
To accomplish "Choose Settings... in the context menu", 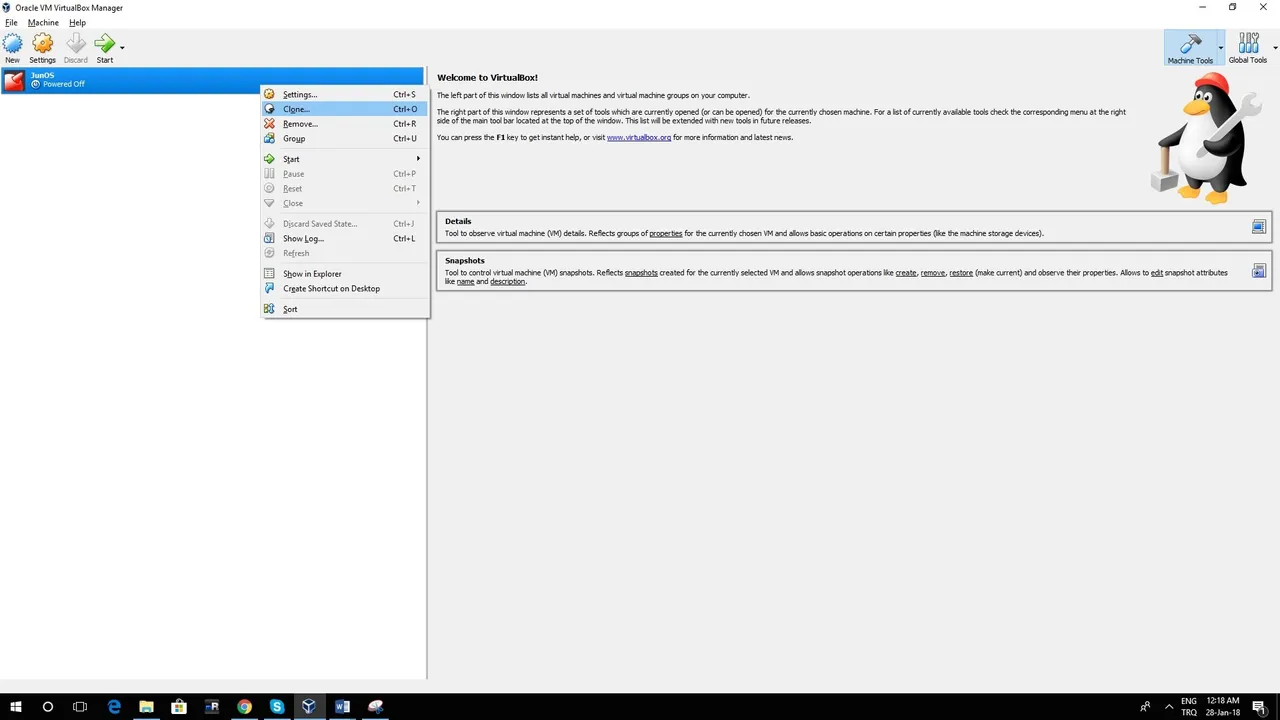I will tap(345, 94).
